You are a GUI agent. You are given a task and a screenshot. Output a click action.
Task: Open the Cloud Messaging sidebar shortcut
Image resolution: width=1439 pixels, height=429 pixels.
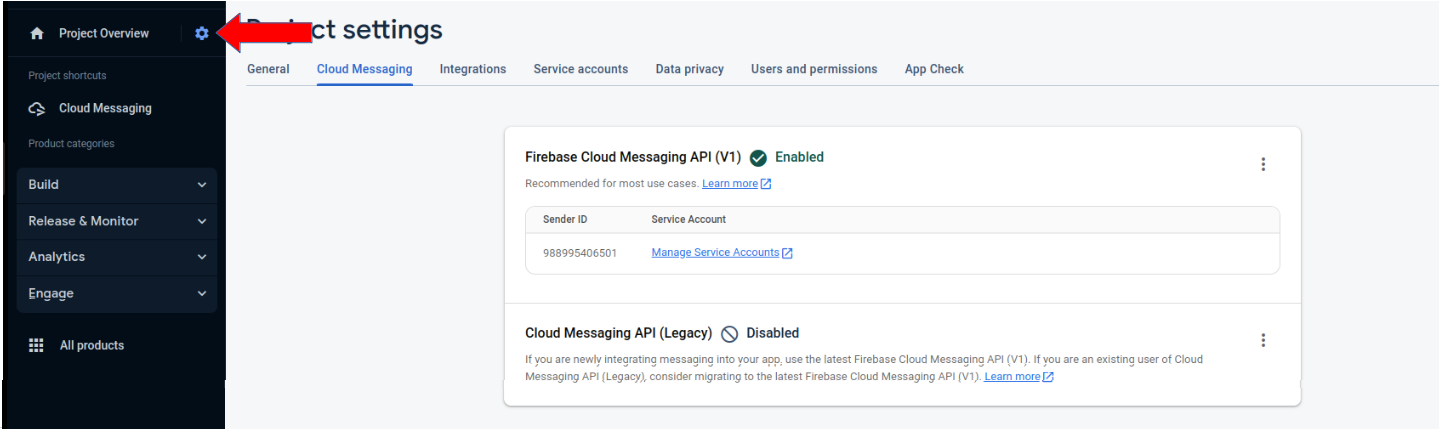click(105, 108)
